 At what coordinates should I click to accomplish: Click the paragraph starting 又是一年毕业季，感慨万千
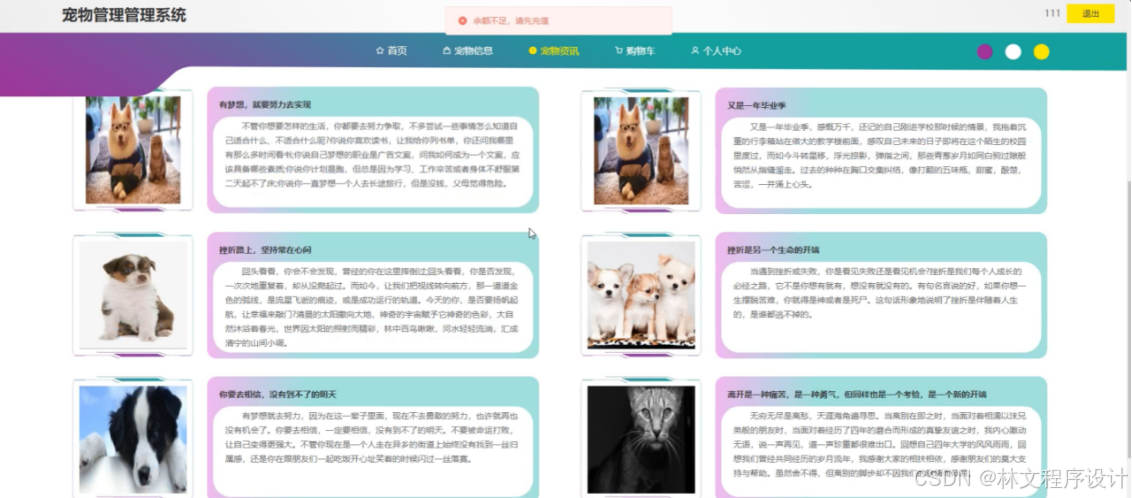880,154
